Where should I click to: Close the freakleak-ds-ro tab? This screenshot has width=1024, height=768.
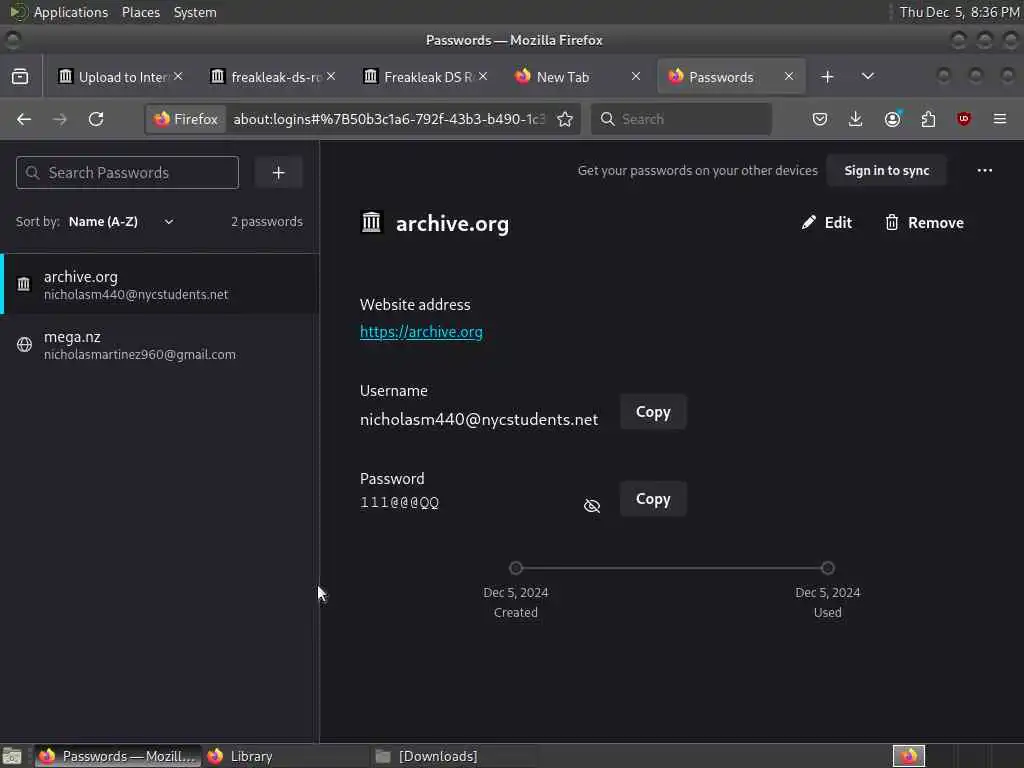331,76
